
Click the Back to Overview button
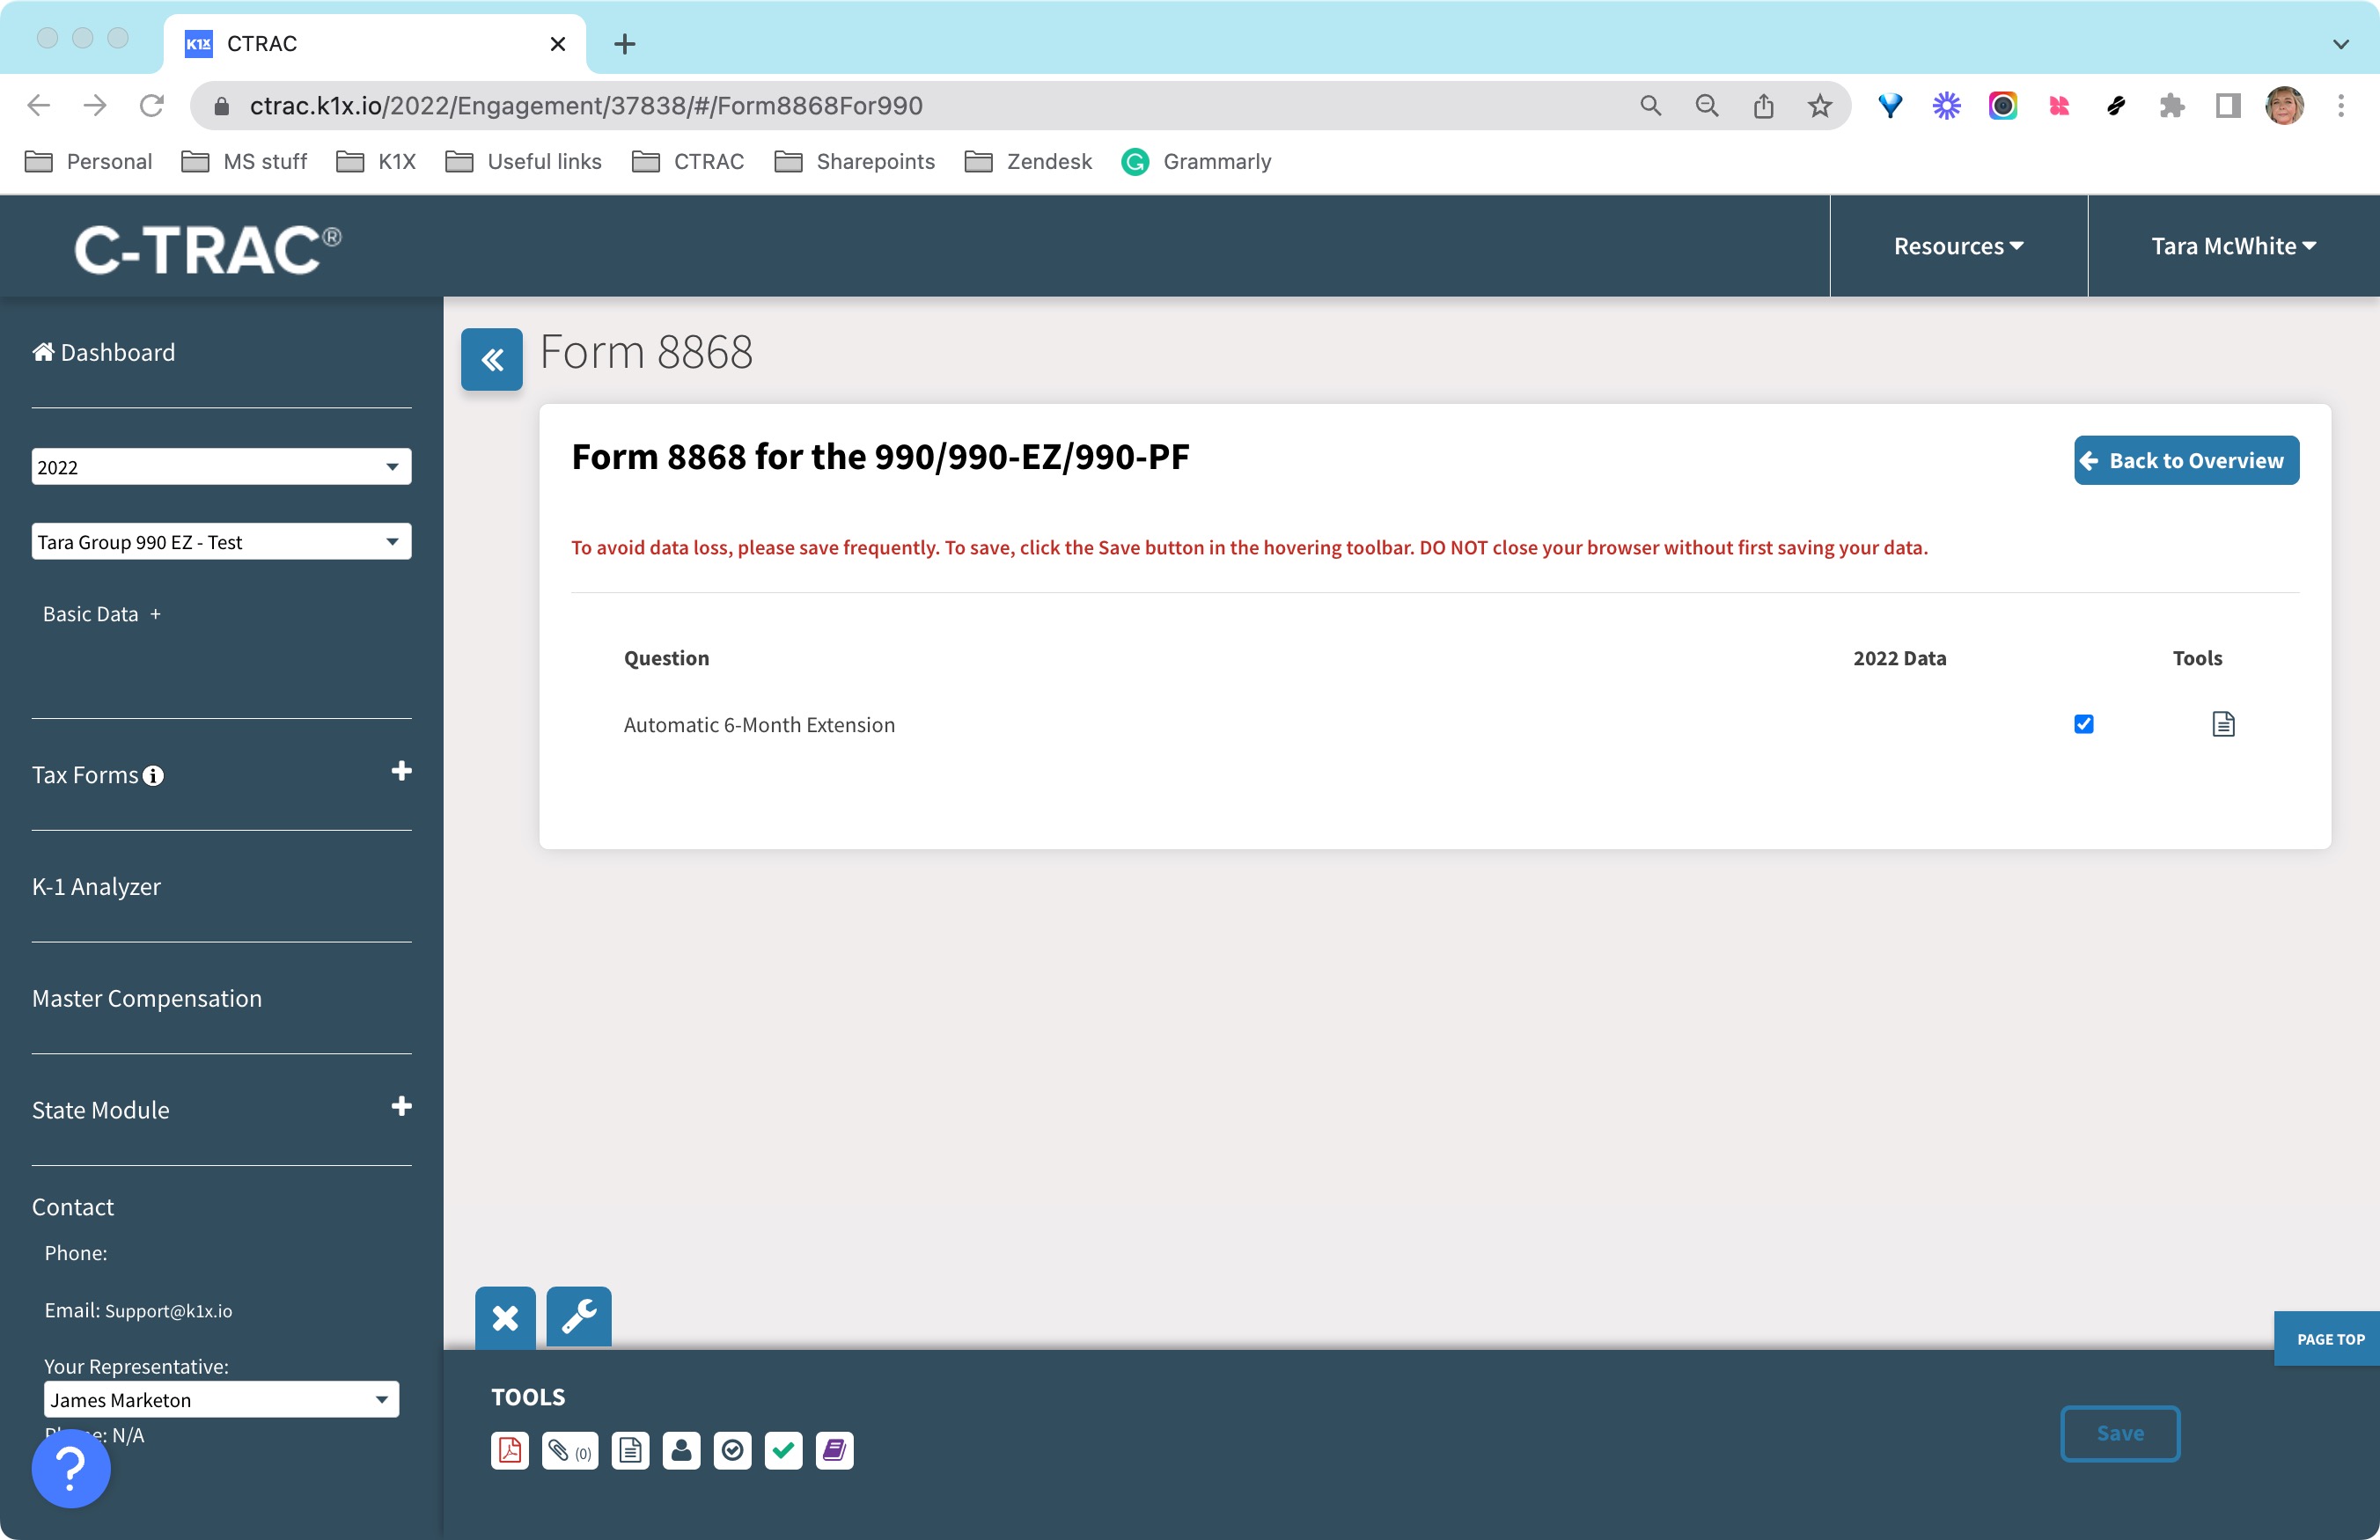tap(2186, 460)
